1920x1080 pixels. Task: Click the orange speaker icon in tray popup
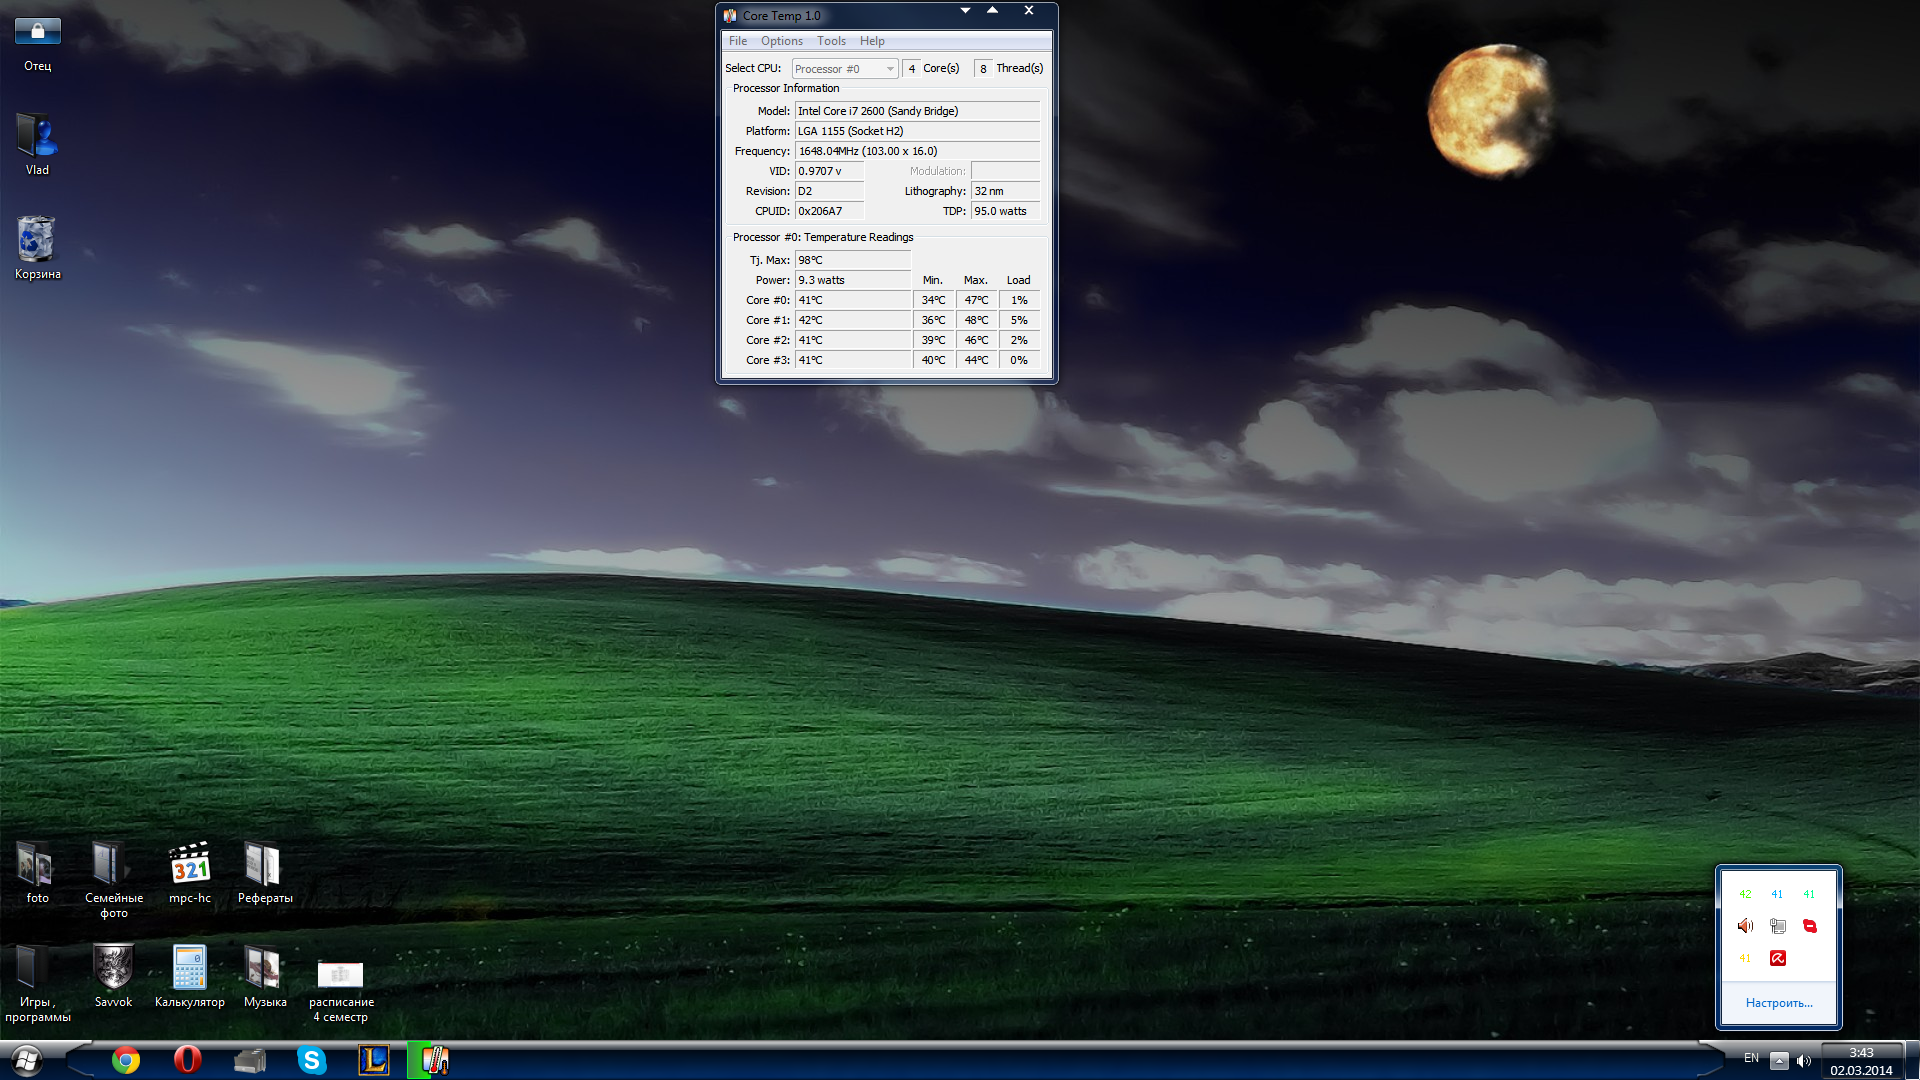(1745, 926)
